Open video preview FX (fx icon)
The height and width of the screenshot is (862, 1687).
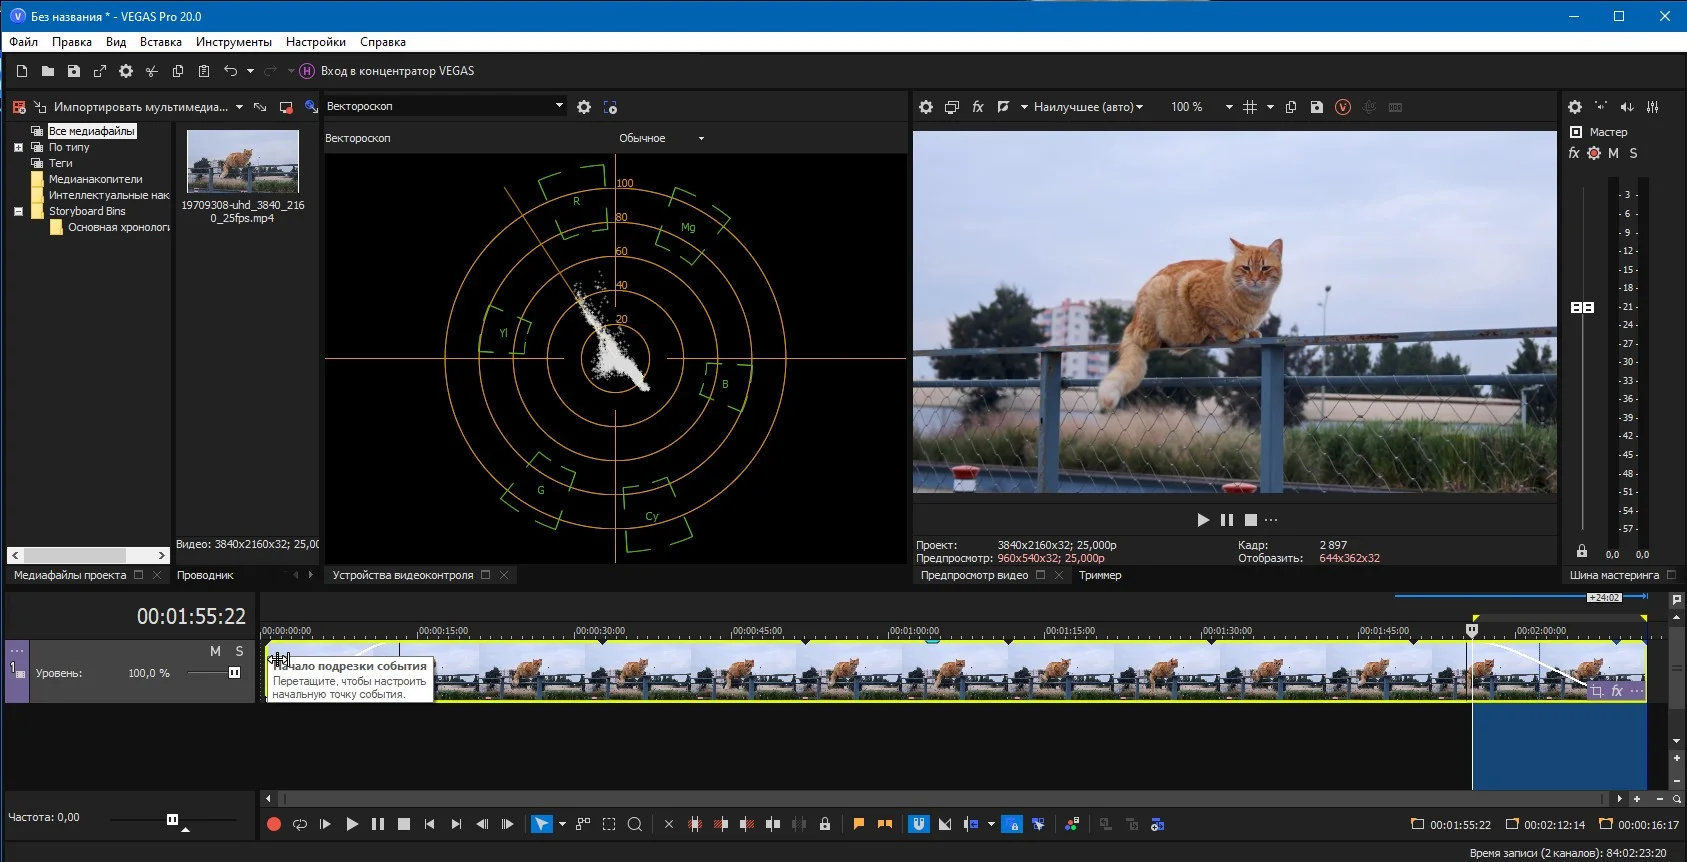point(978,107)
